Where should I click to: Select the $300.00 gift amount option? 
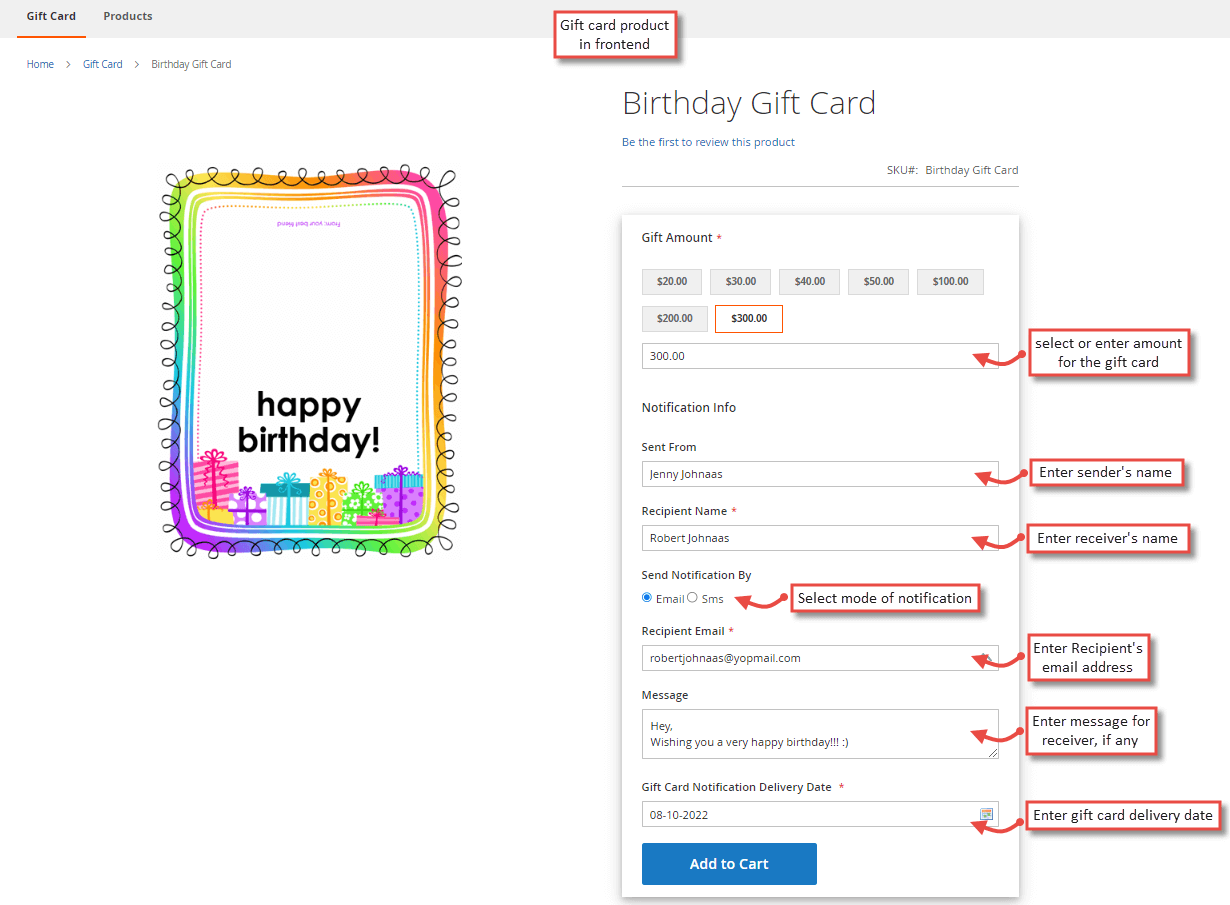tap(749, 318)
